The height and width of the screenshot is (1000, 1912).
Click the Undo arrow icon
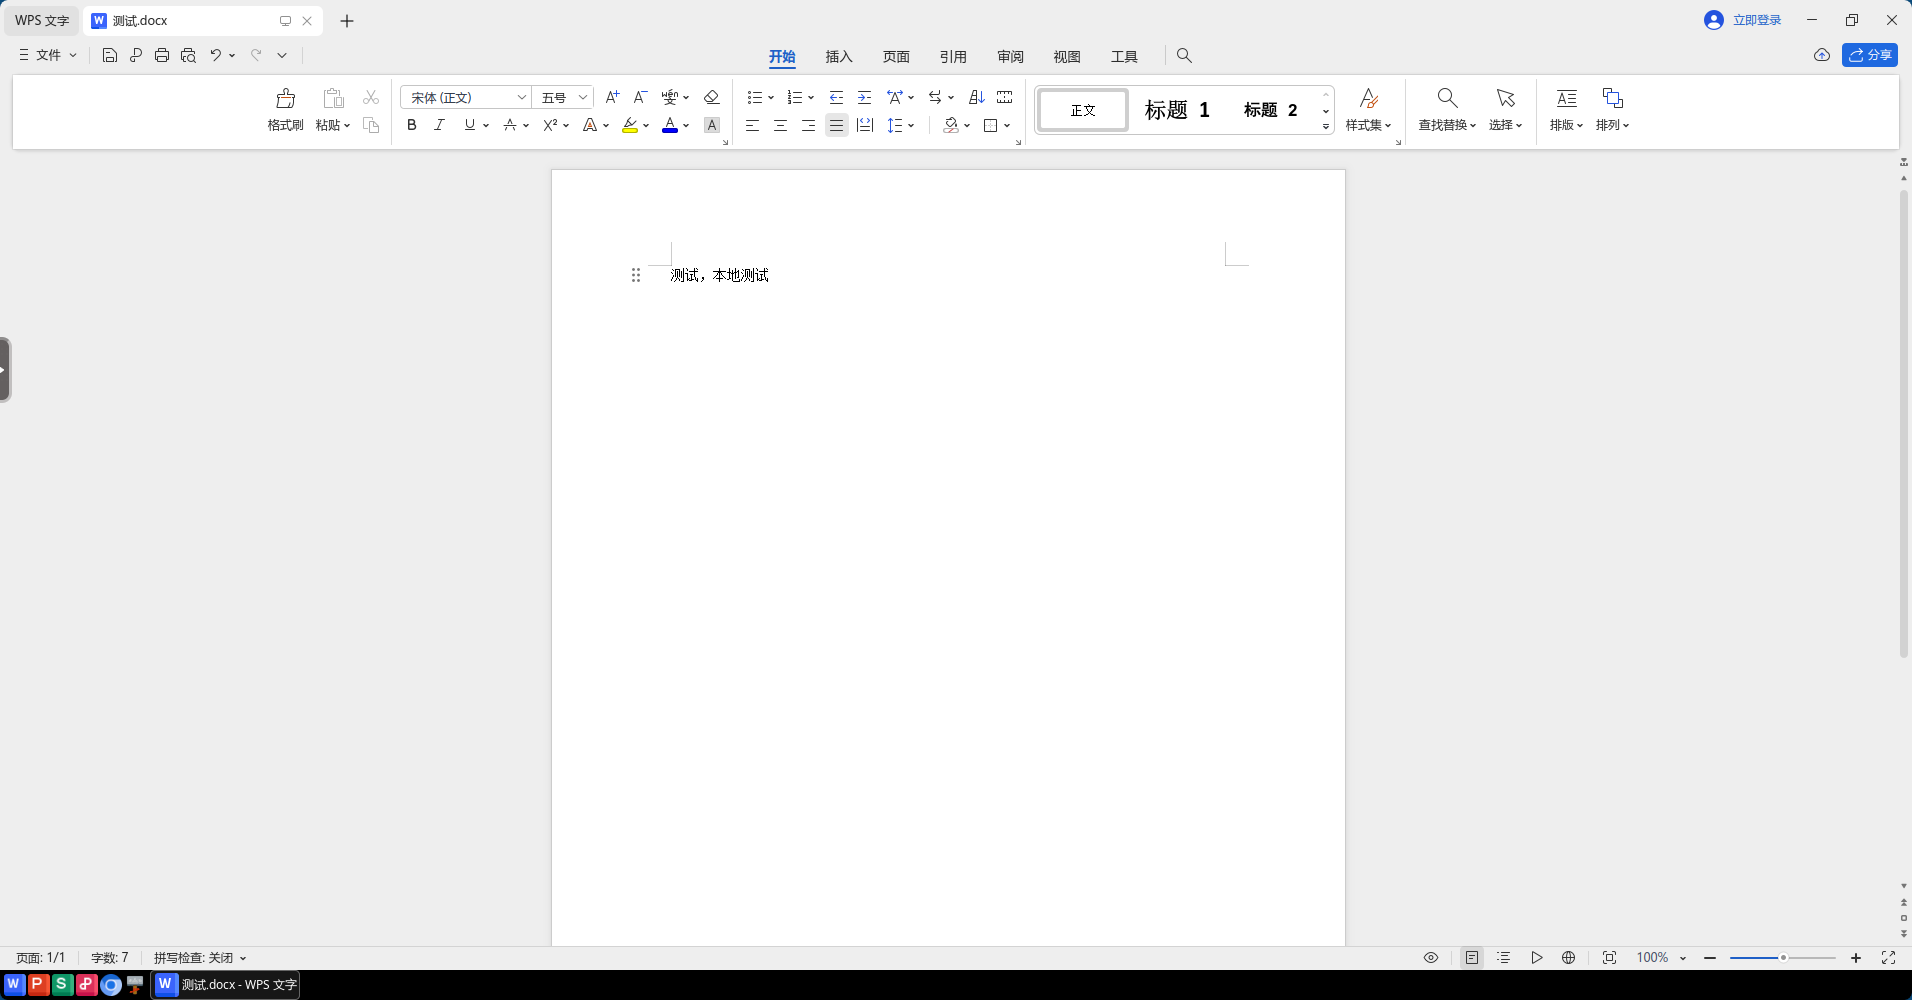(x=215, y=55)
